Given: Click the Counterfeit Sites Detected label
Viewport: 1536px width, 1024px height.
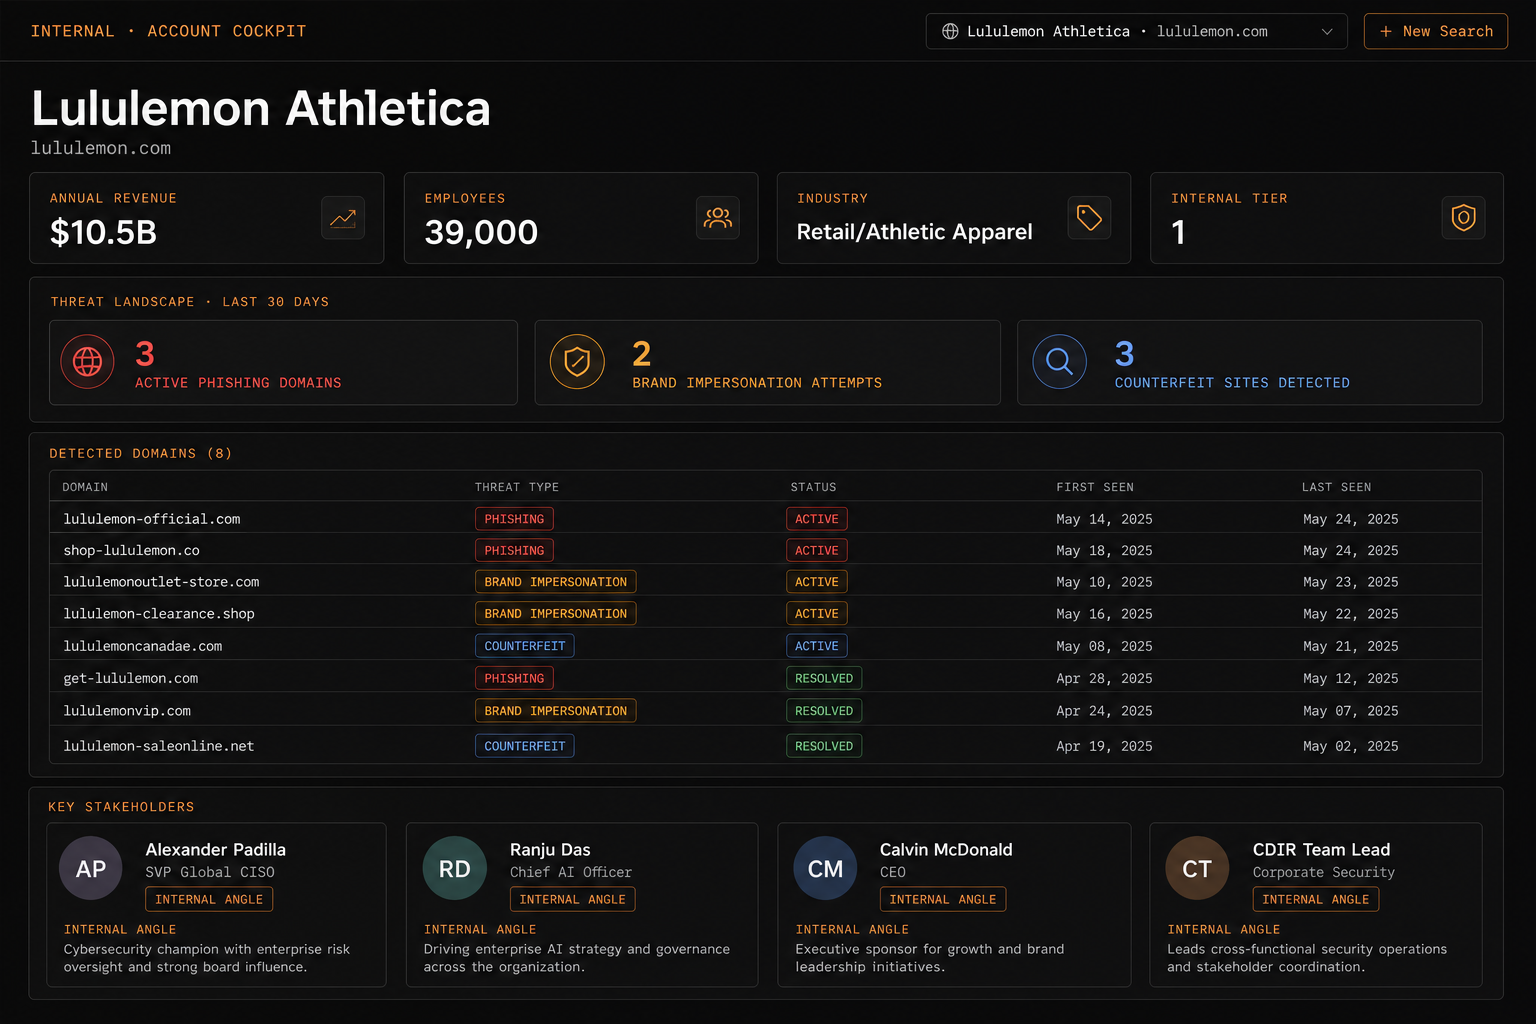Looking at the screenshot, I should [x=1232, y=383].
